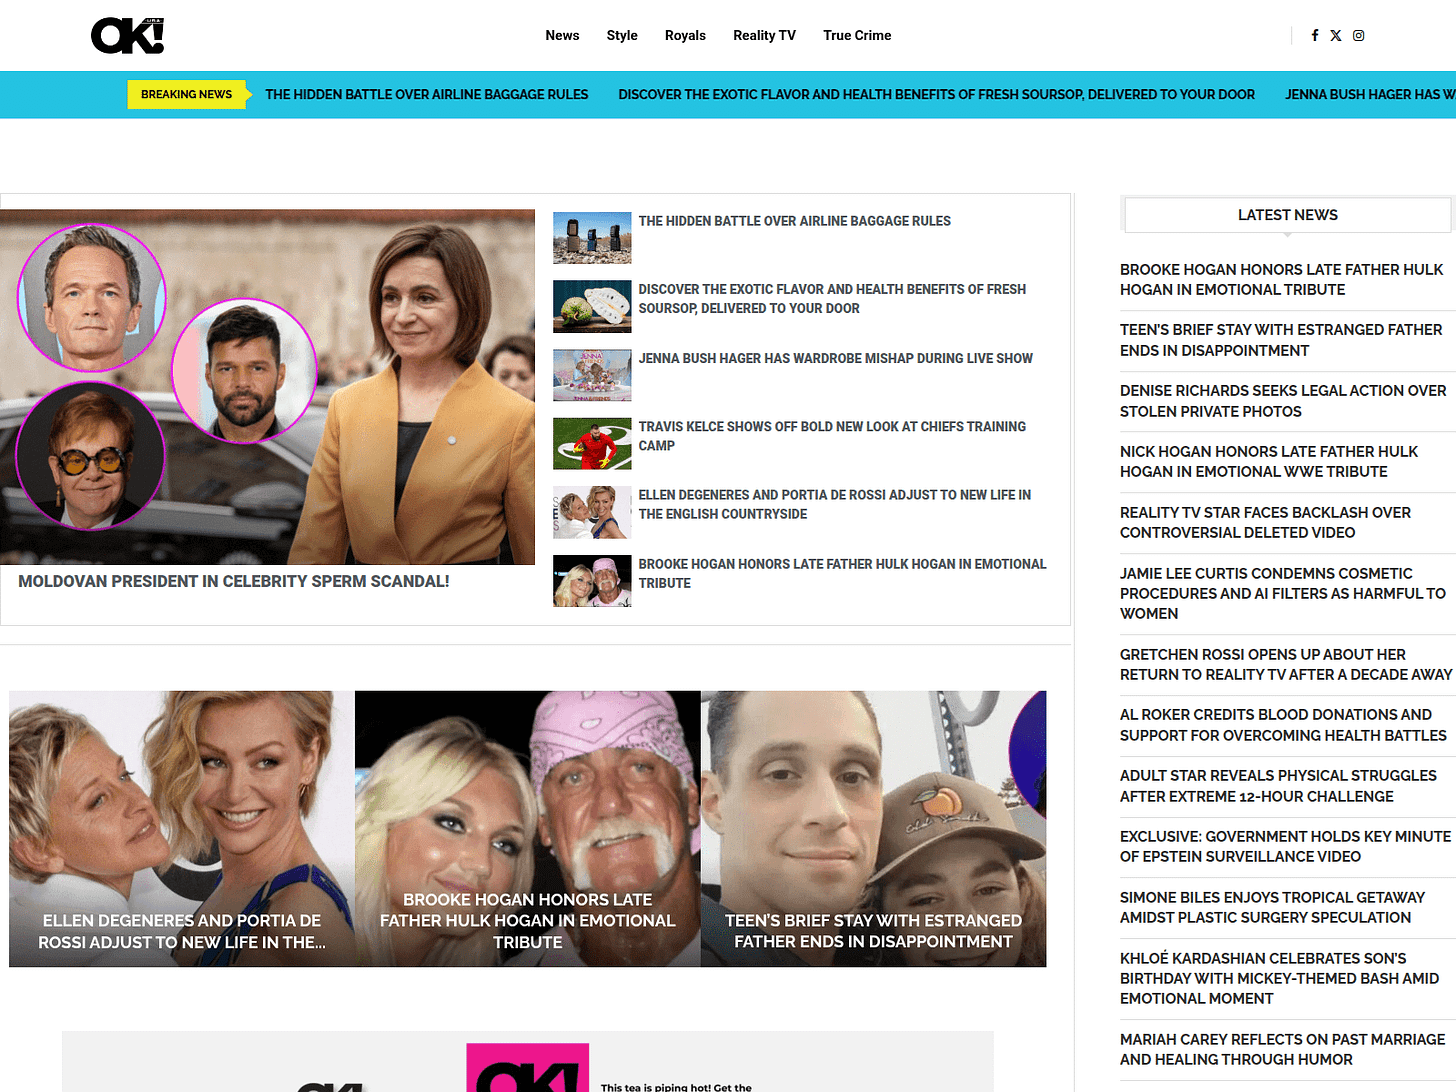Select the Latest News sidebar heading
The height and width of the screenshot is (1092, 1456).
click(x=1287, y=215)
